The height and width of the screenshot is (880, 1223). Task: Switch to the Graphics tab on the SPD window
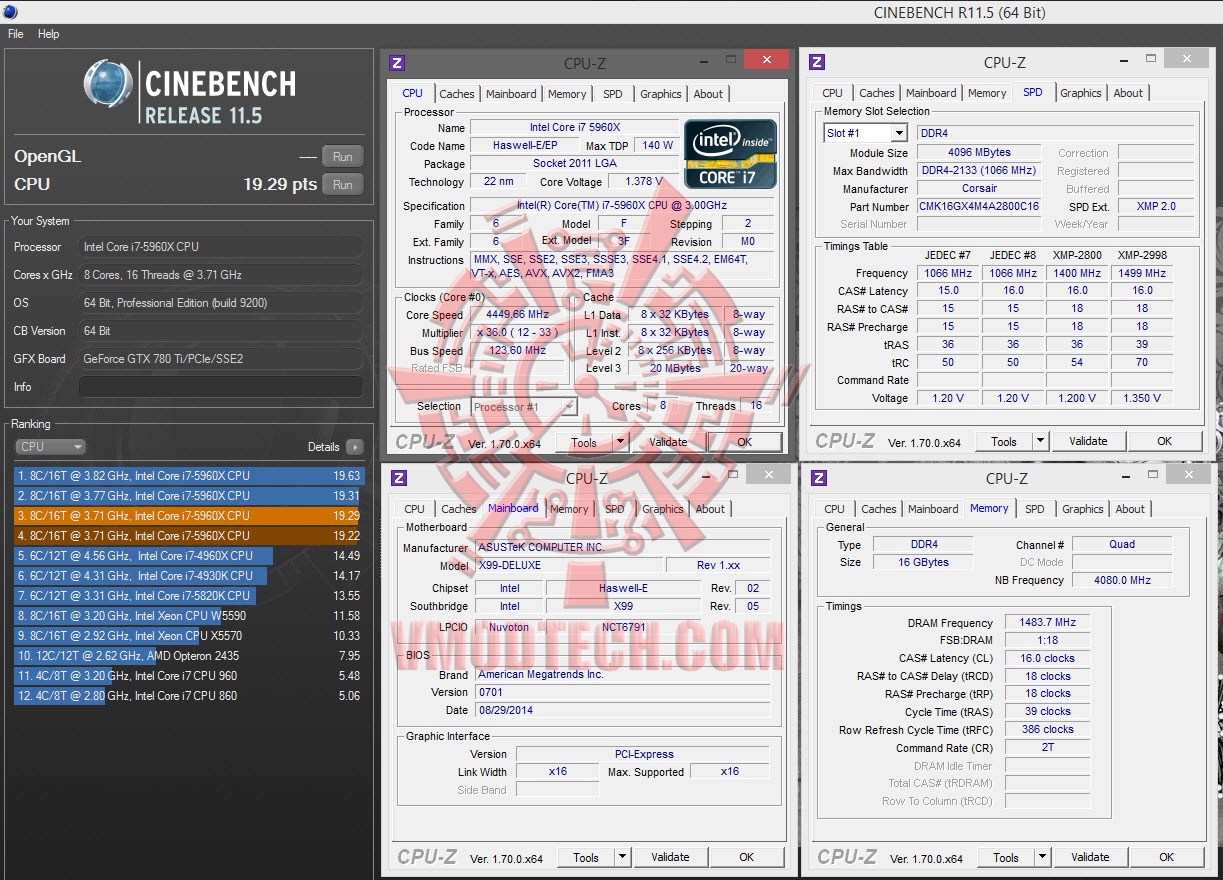pyautogui.click(x=1080, y=92)
